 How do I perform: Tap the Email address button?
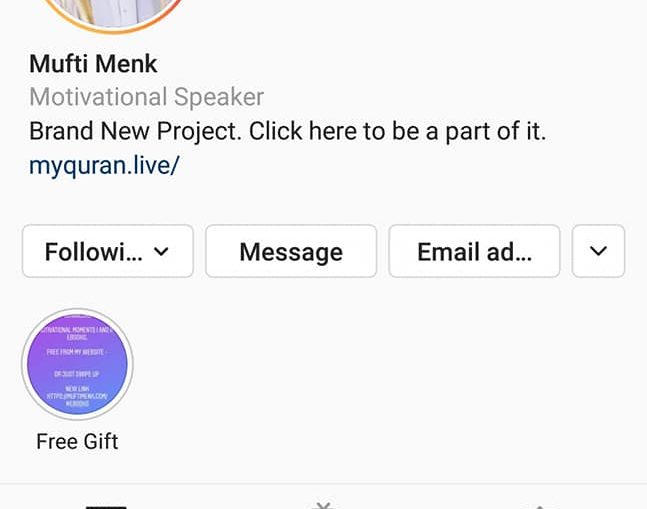474,251
